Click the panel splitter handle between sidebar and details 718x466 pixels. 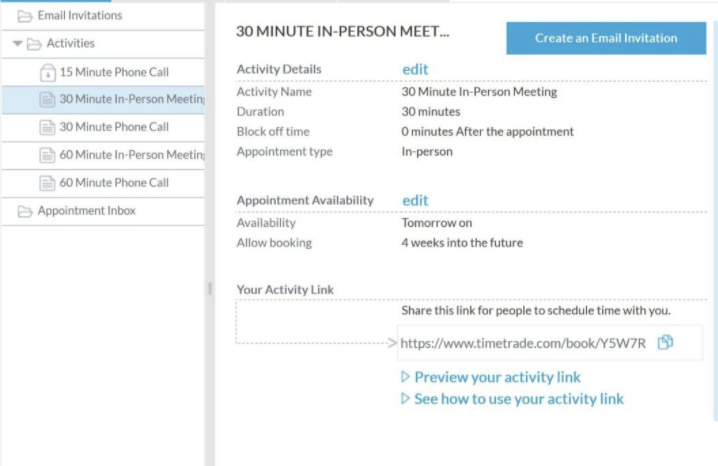pyautogui.click(x=210, y=288)
